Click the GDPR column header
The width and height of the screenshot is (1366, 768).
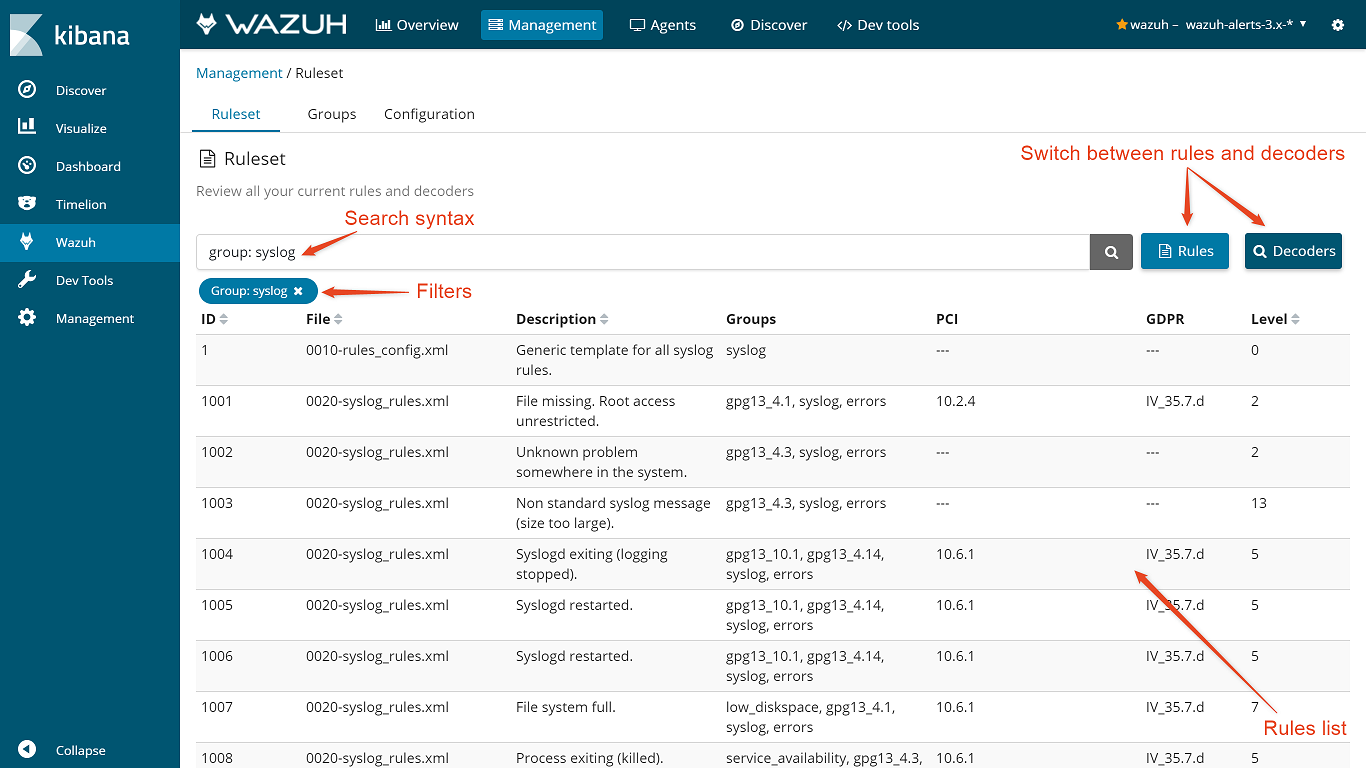pos(1165,319)
